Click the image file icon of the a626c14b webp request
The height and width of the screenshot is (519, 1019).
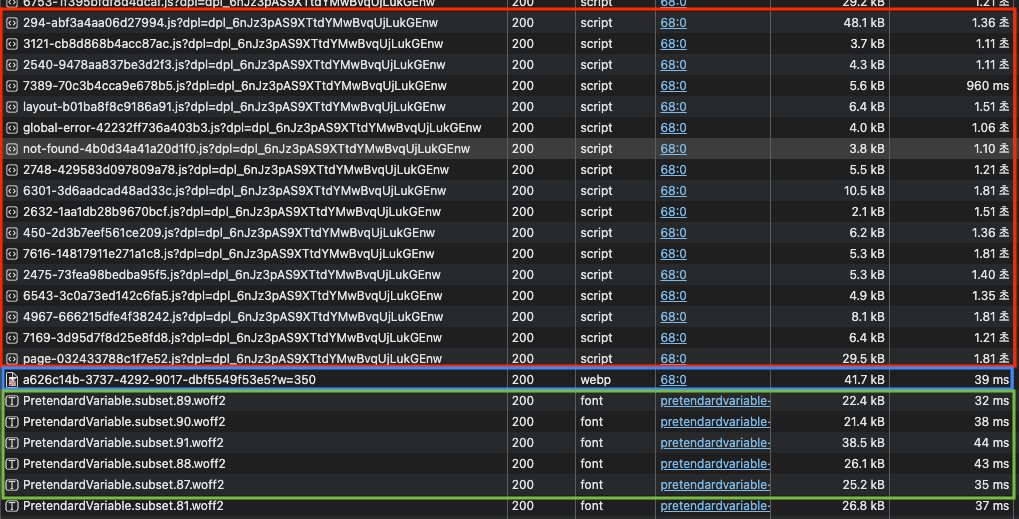pos(12,379)
